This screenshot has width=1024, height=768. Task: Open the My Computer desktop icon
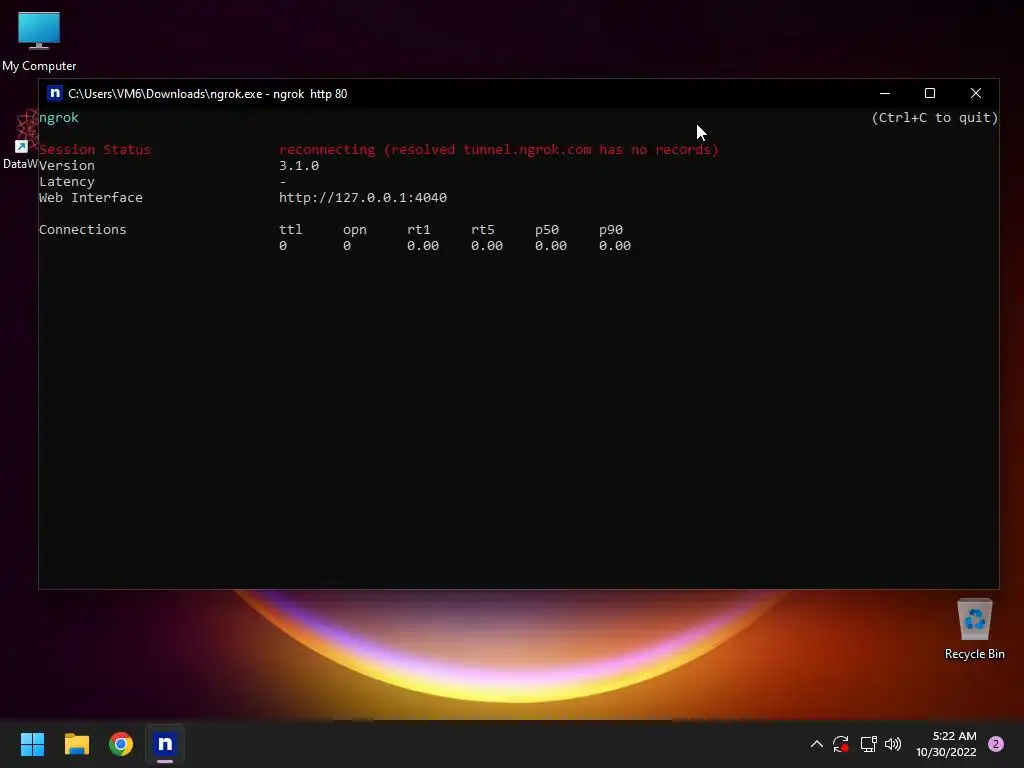coord(39,40)
